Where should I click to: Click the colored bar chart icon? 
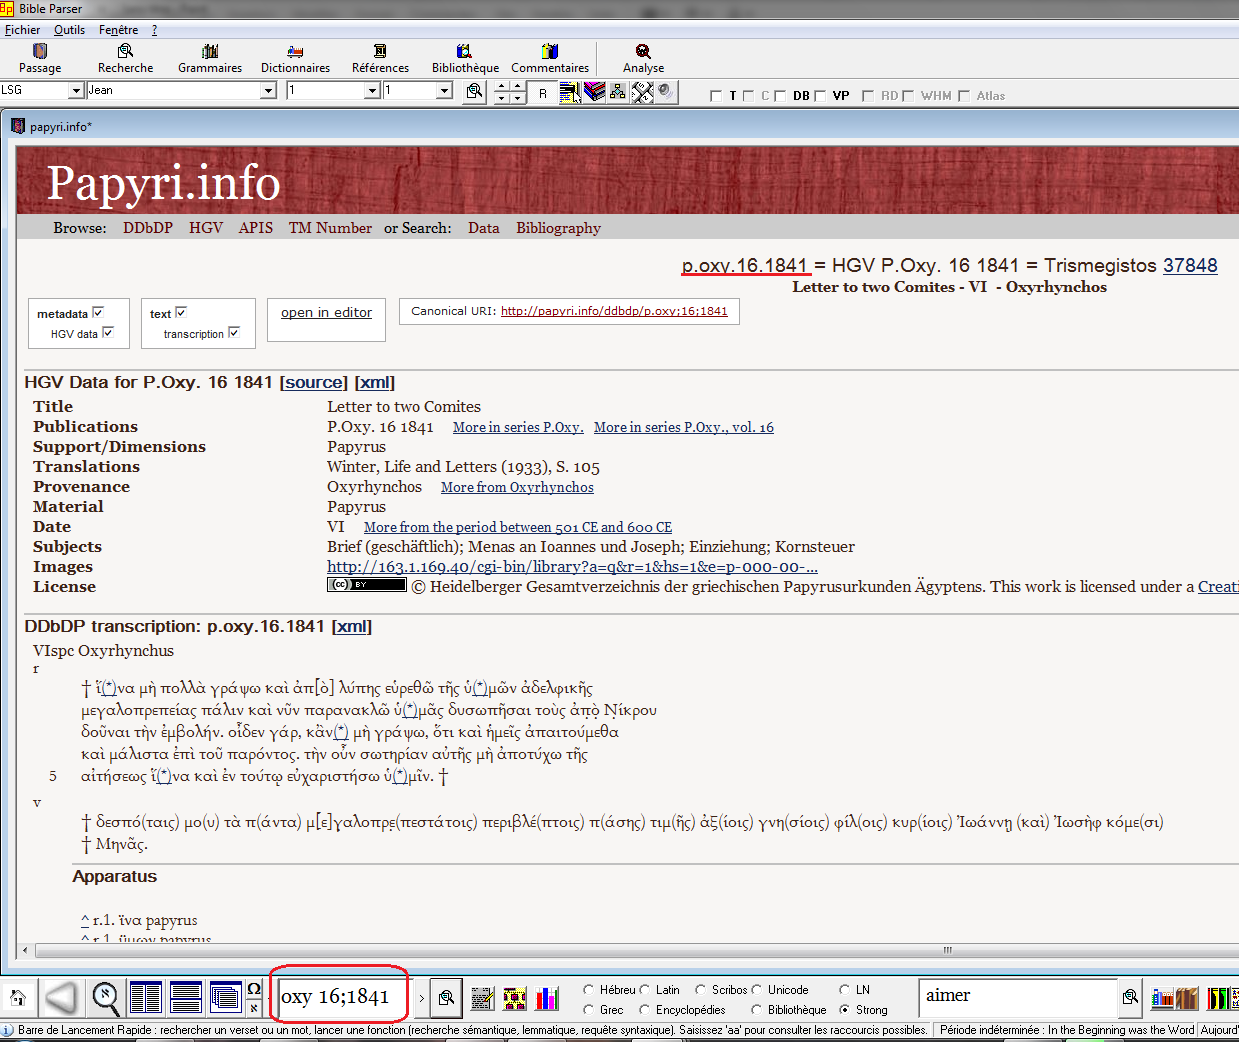547,997
